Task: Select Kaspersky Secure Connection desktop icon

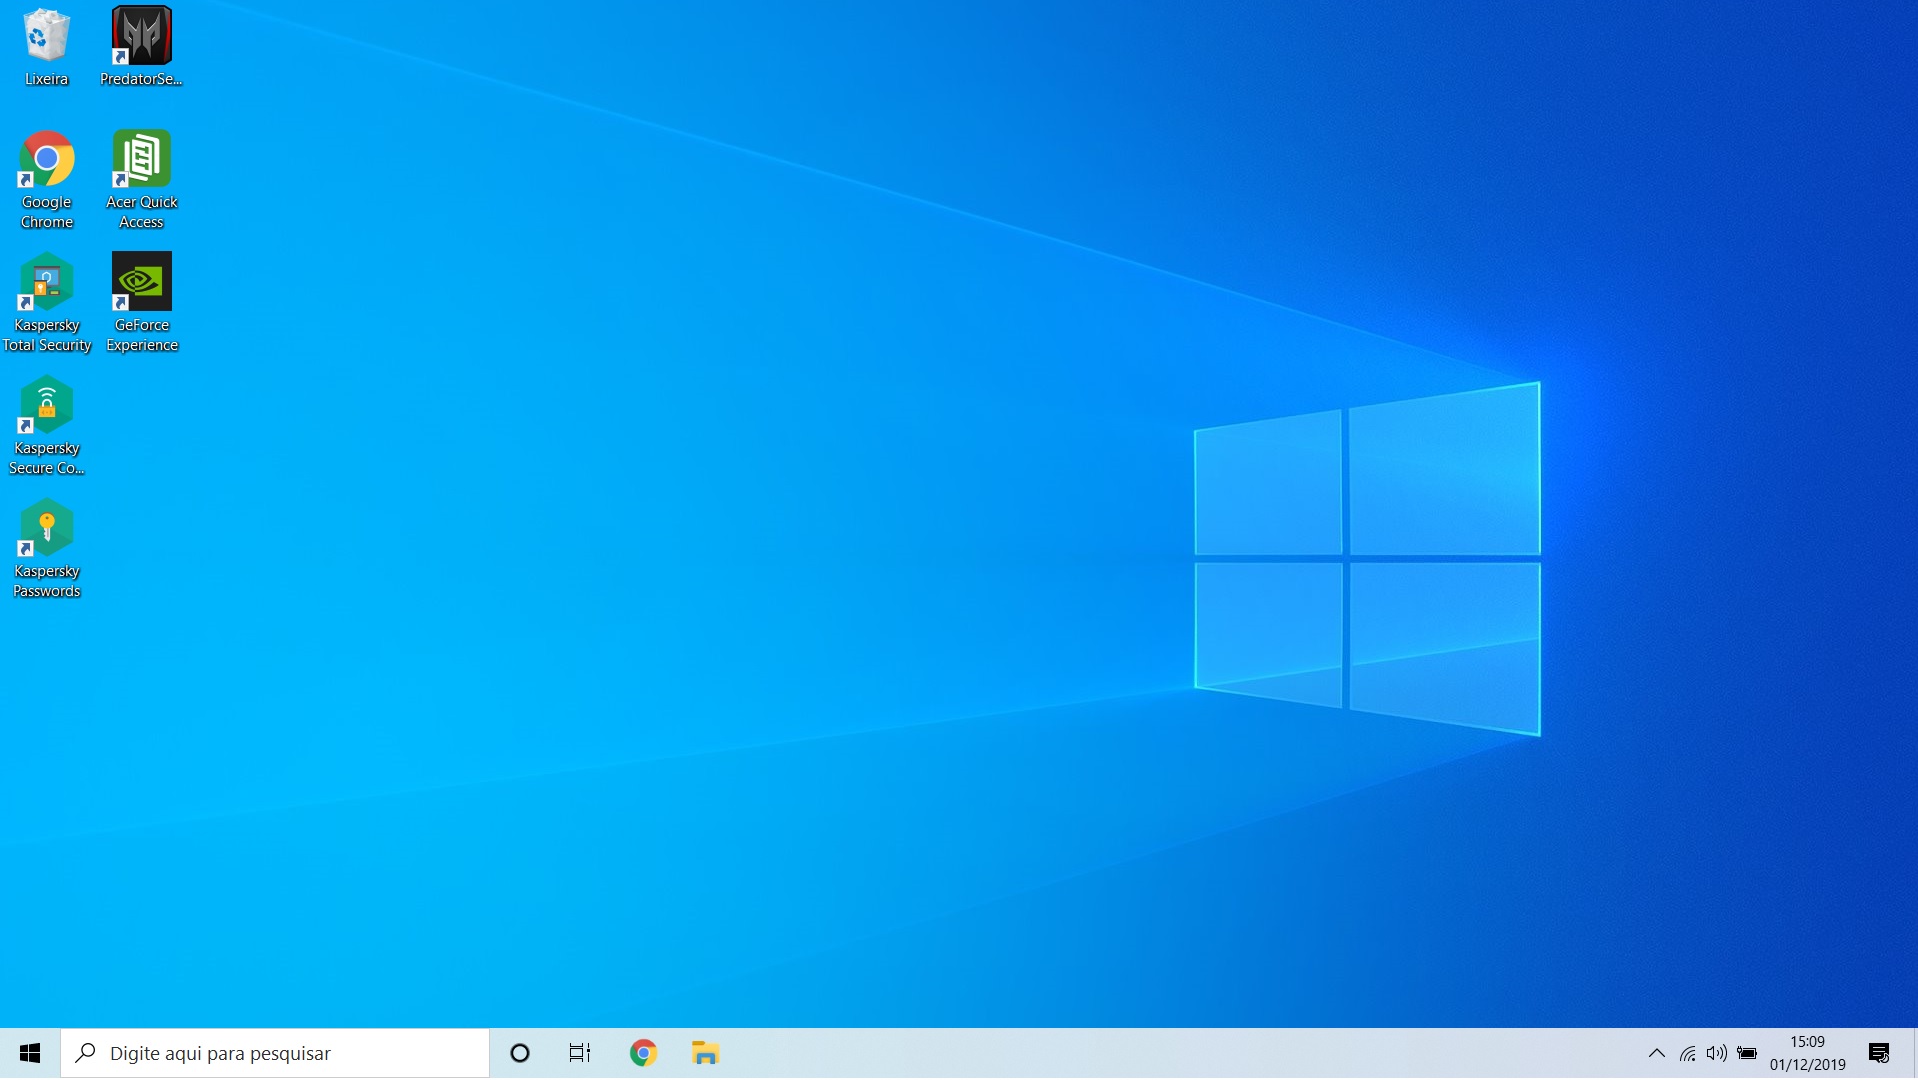Action: click(x=46, y=426)
